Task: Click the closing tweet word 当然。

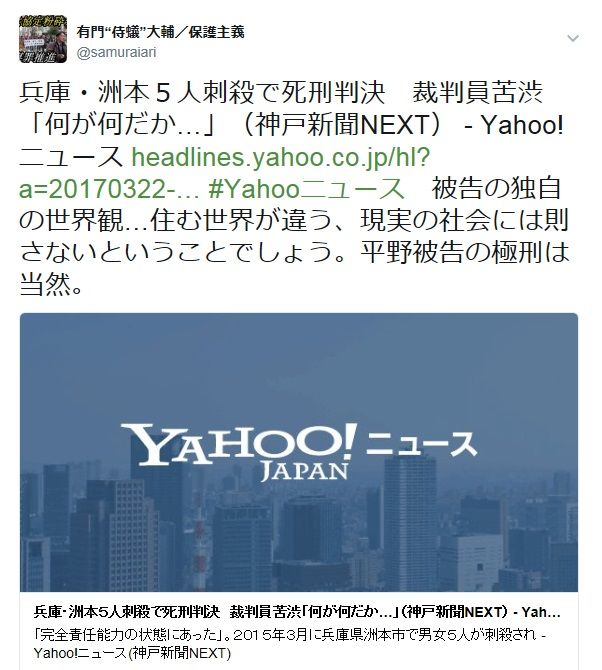Action: [x=51, y=285]
